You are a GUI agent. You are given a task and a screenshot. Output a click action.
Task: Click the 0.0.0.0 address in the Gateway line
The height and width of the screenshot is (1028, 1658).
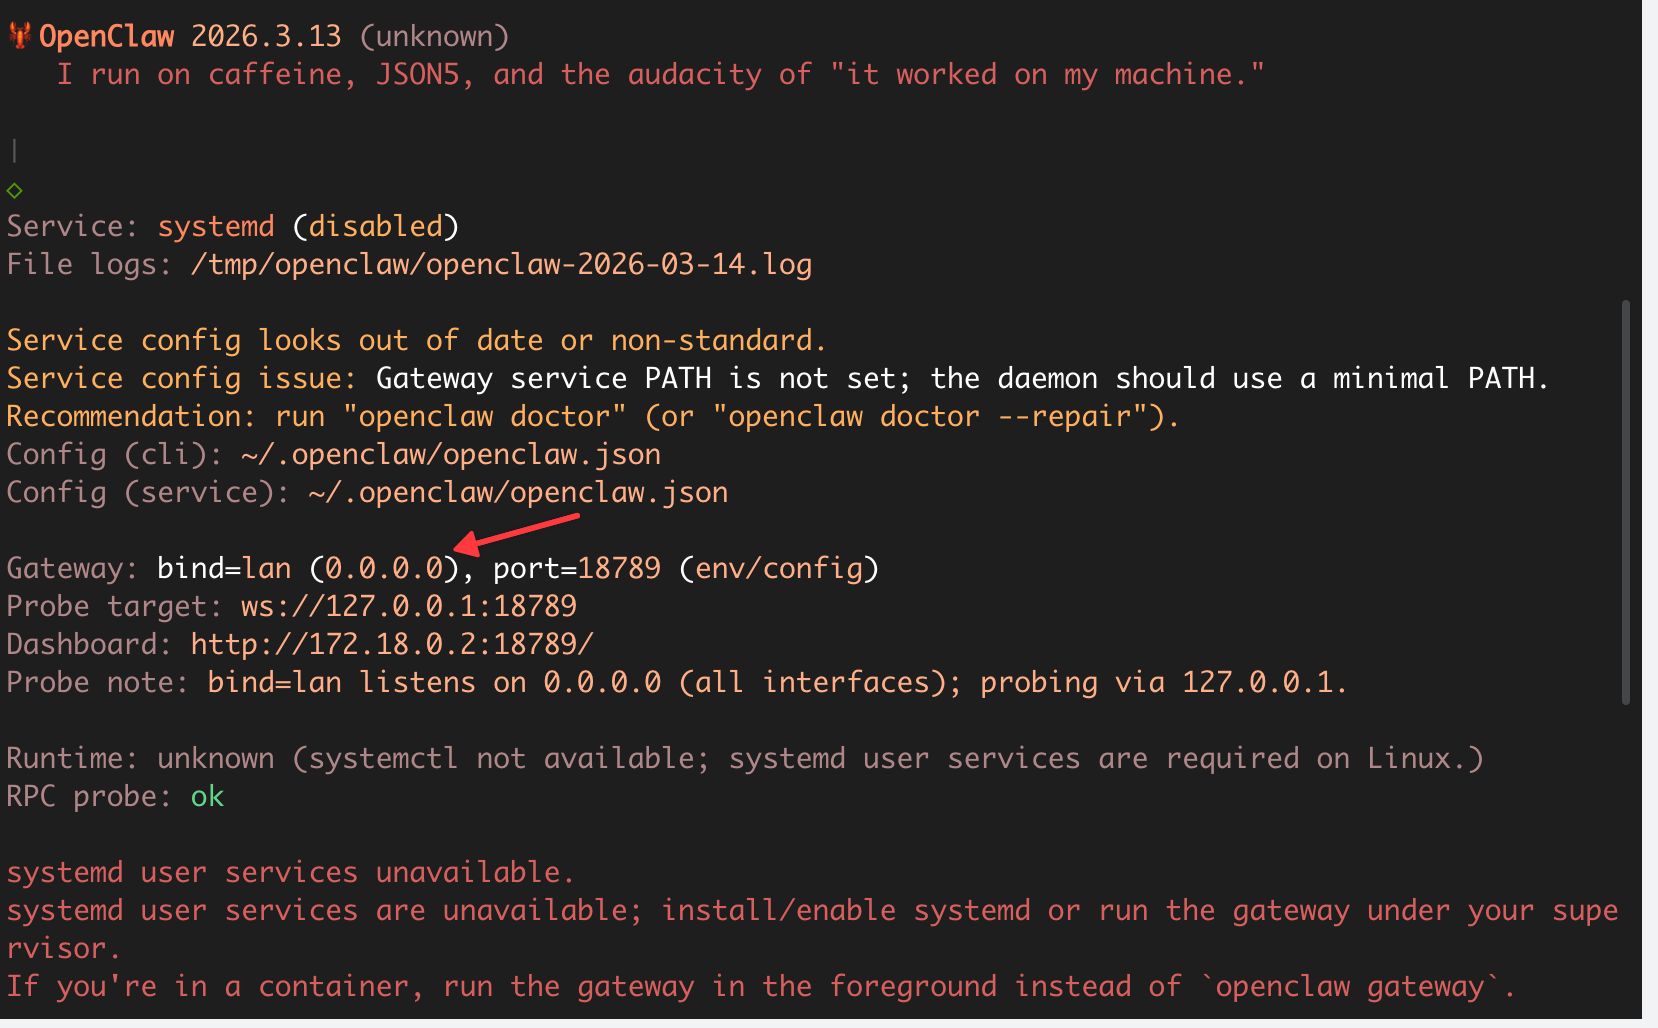click(384, 568)
